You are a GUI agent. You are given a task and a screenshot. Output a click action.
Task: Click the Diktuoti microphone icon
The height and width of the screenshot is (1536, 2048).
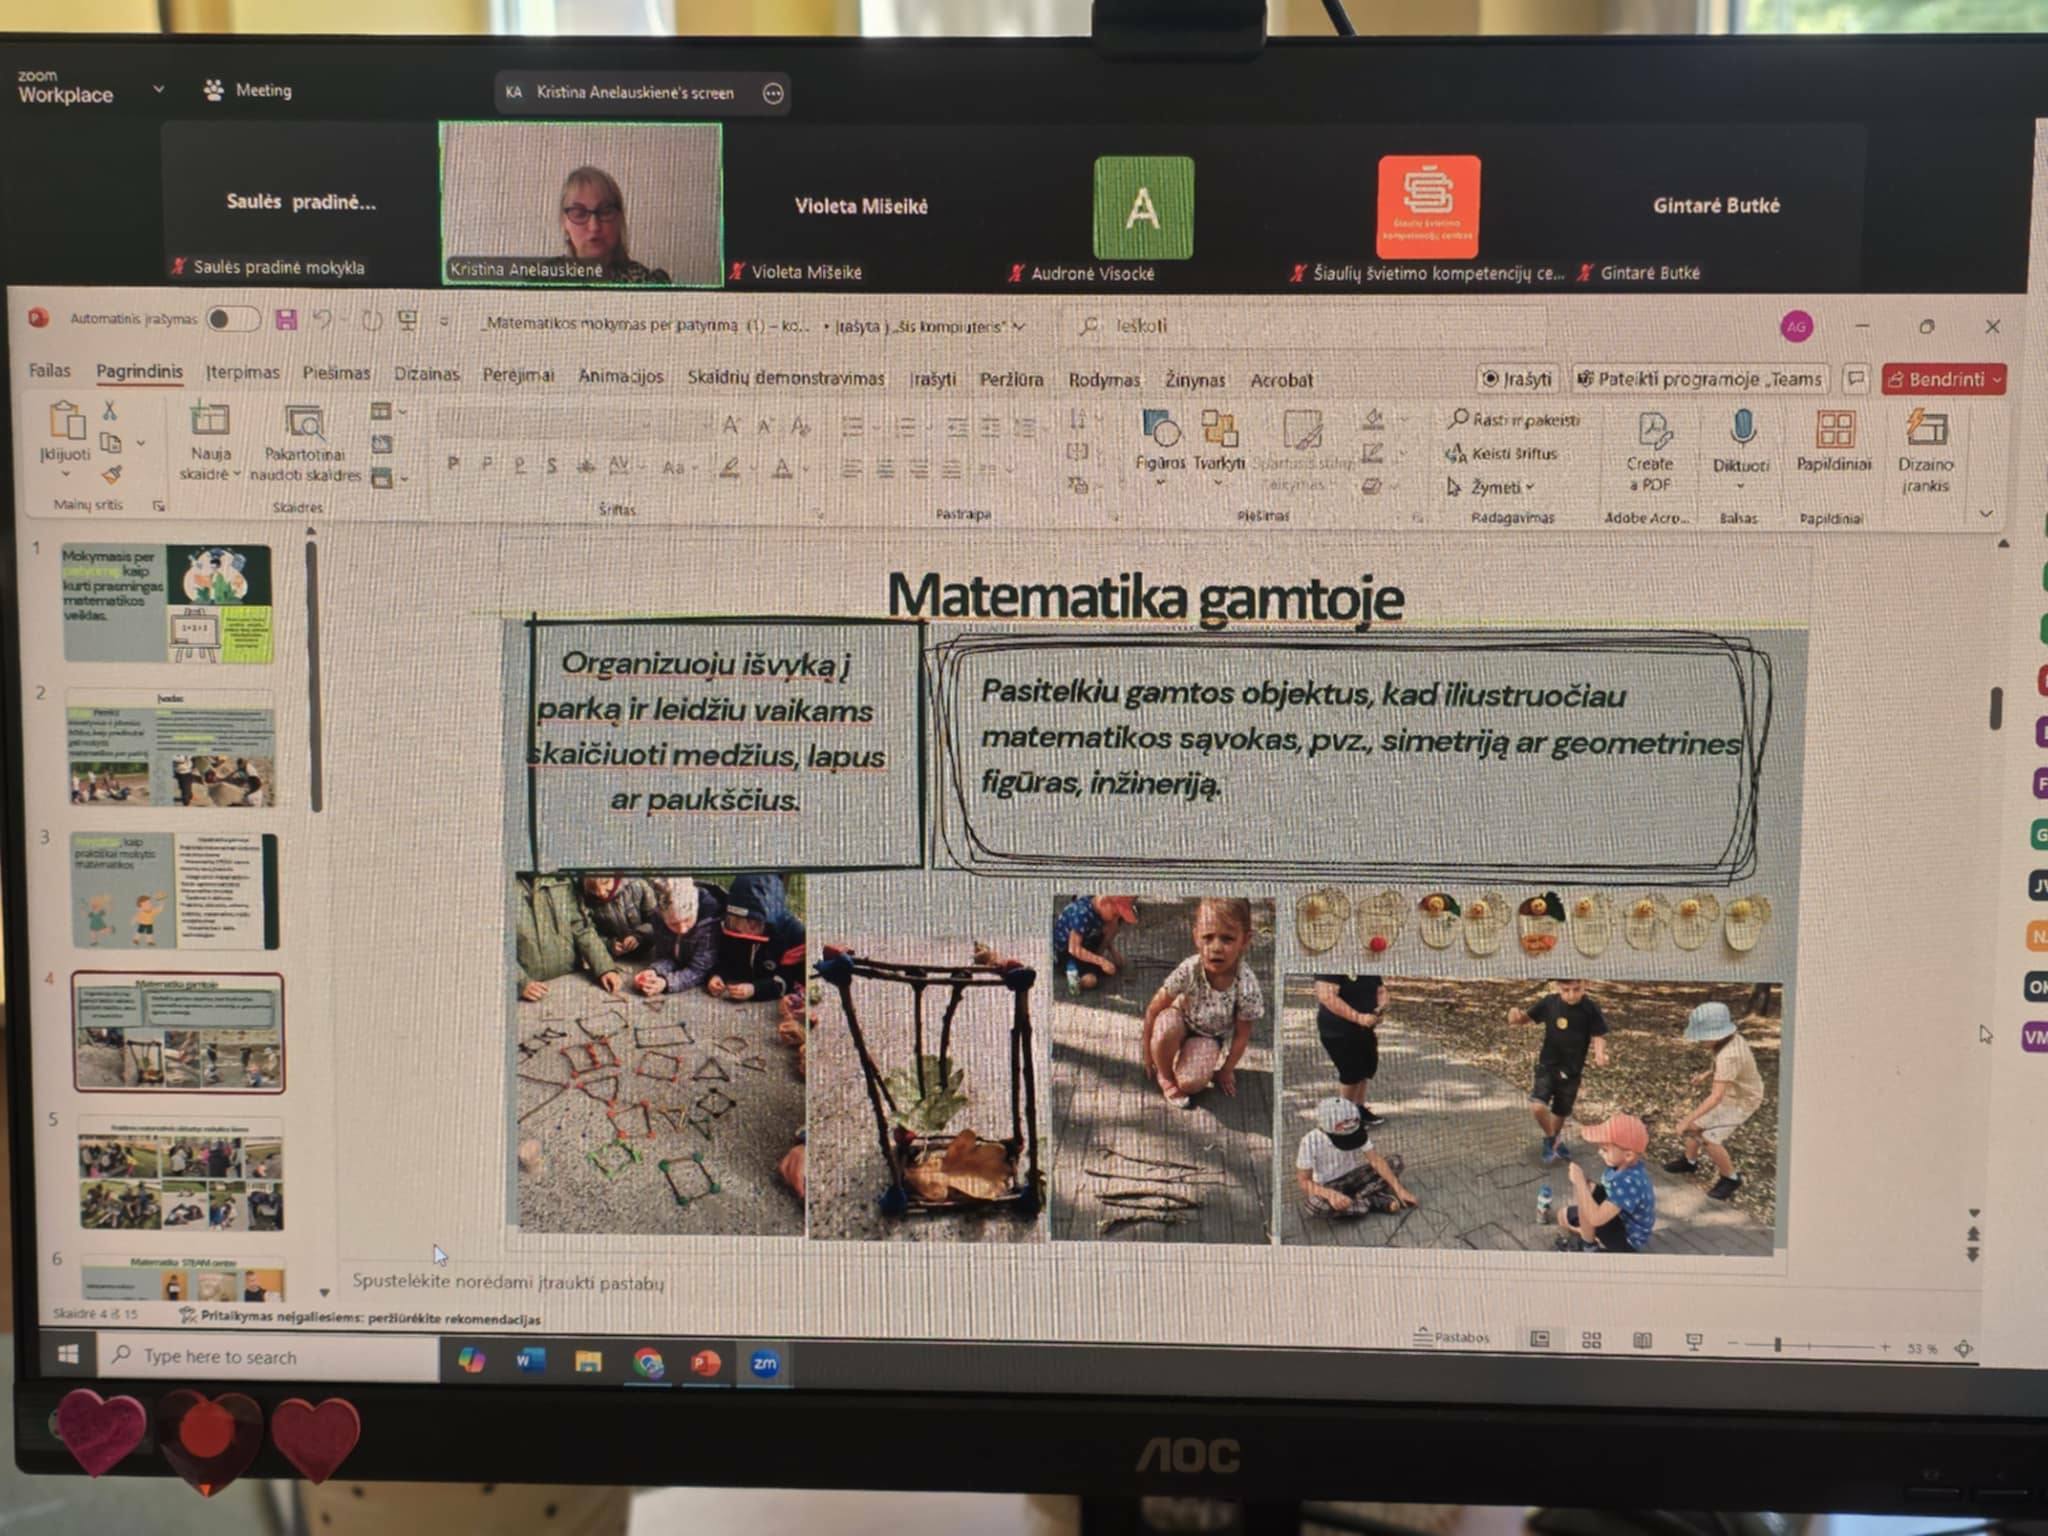point(1742,428)
